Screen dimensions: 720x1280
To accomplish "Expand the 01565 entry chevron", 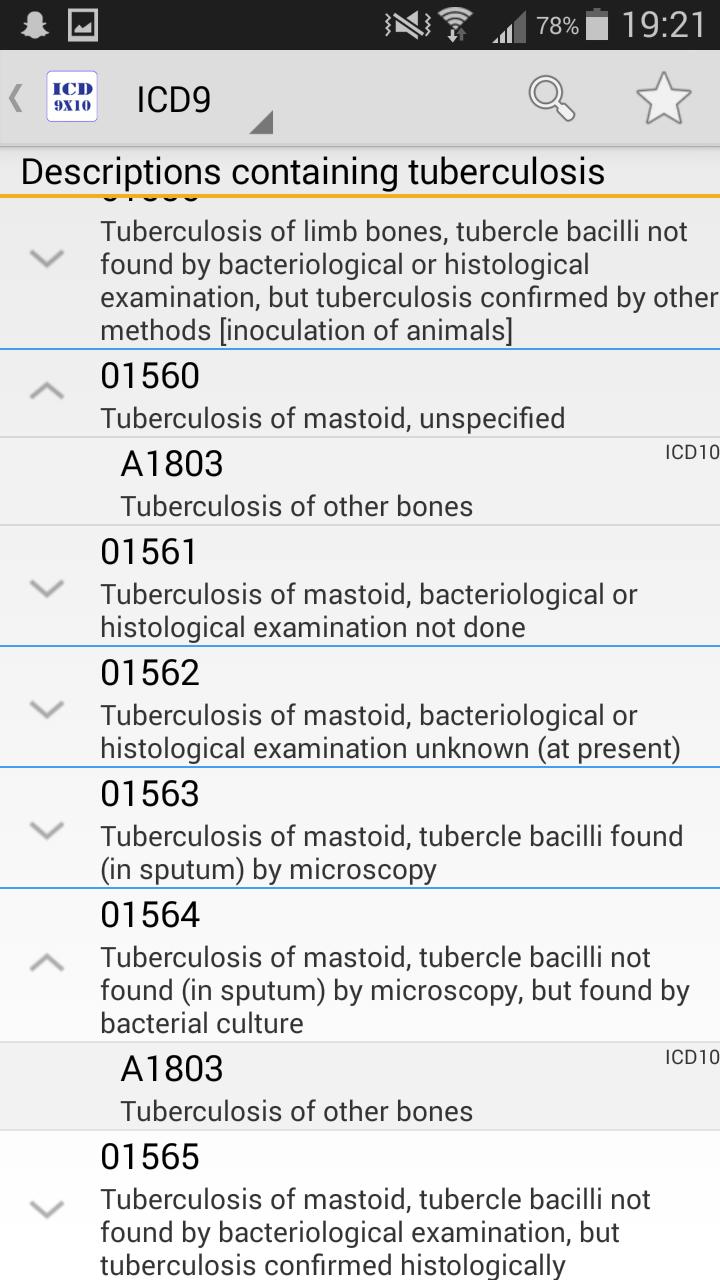I will [x=47, y=1208].
